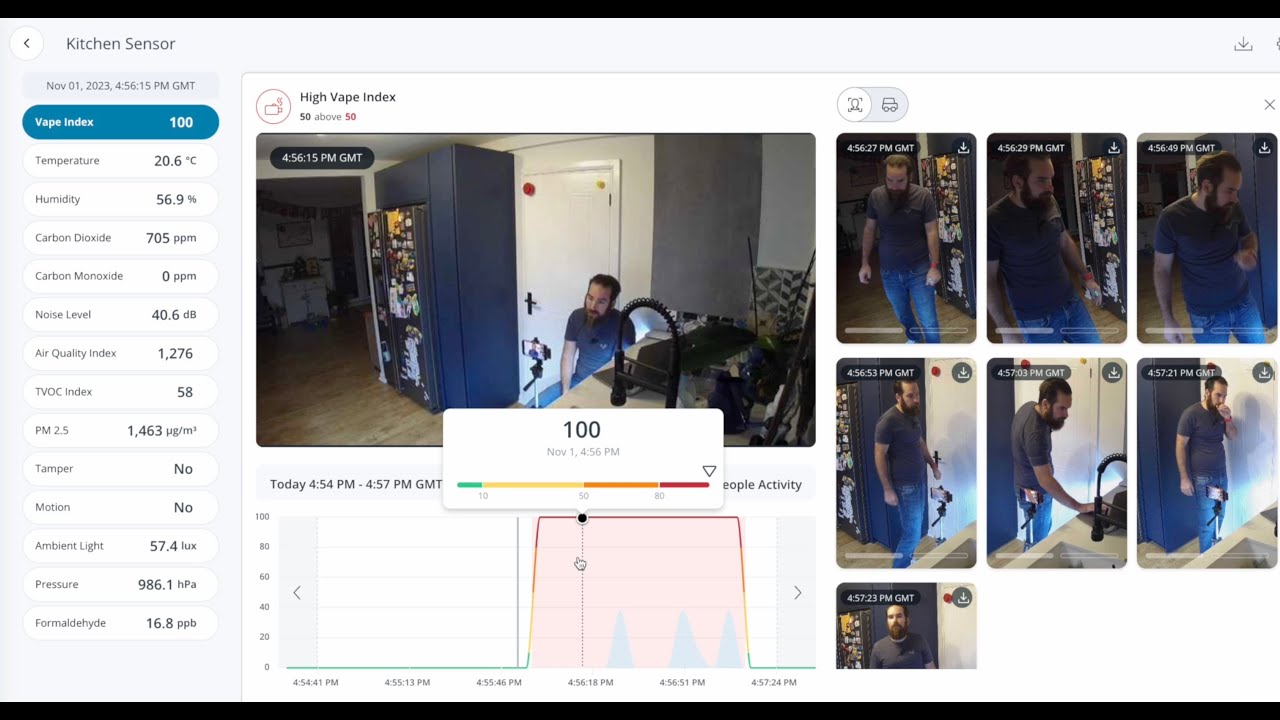Select the Temperature metric row
This screenshot has width=1280, height=720.
(x=121, y=160)
